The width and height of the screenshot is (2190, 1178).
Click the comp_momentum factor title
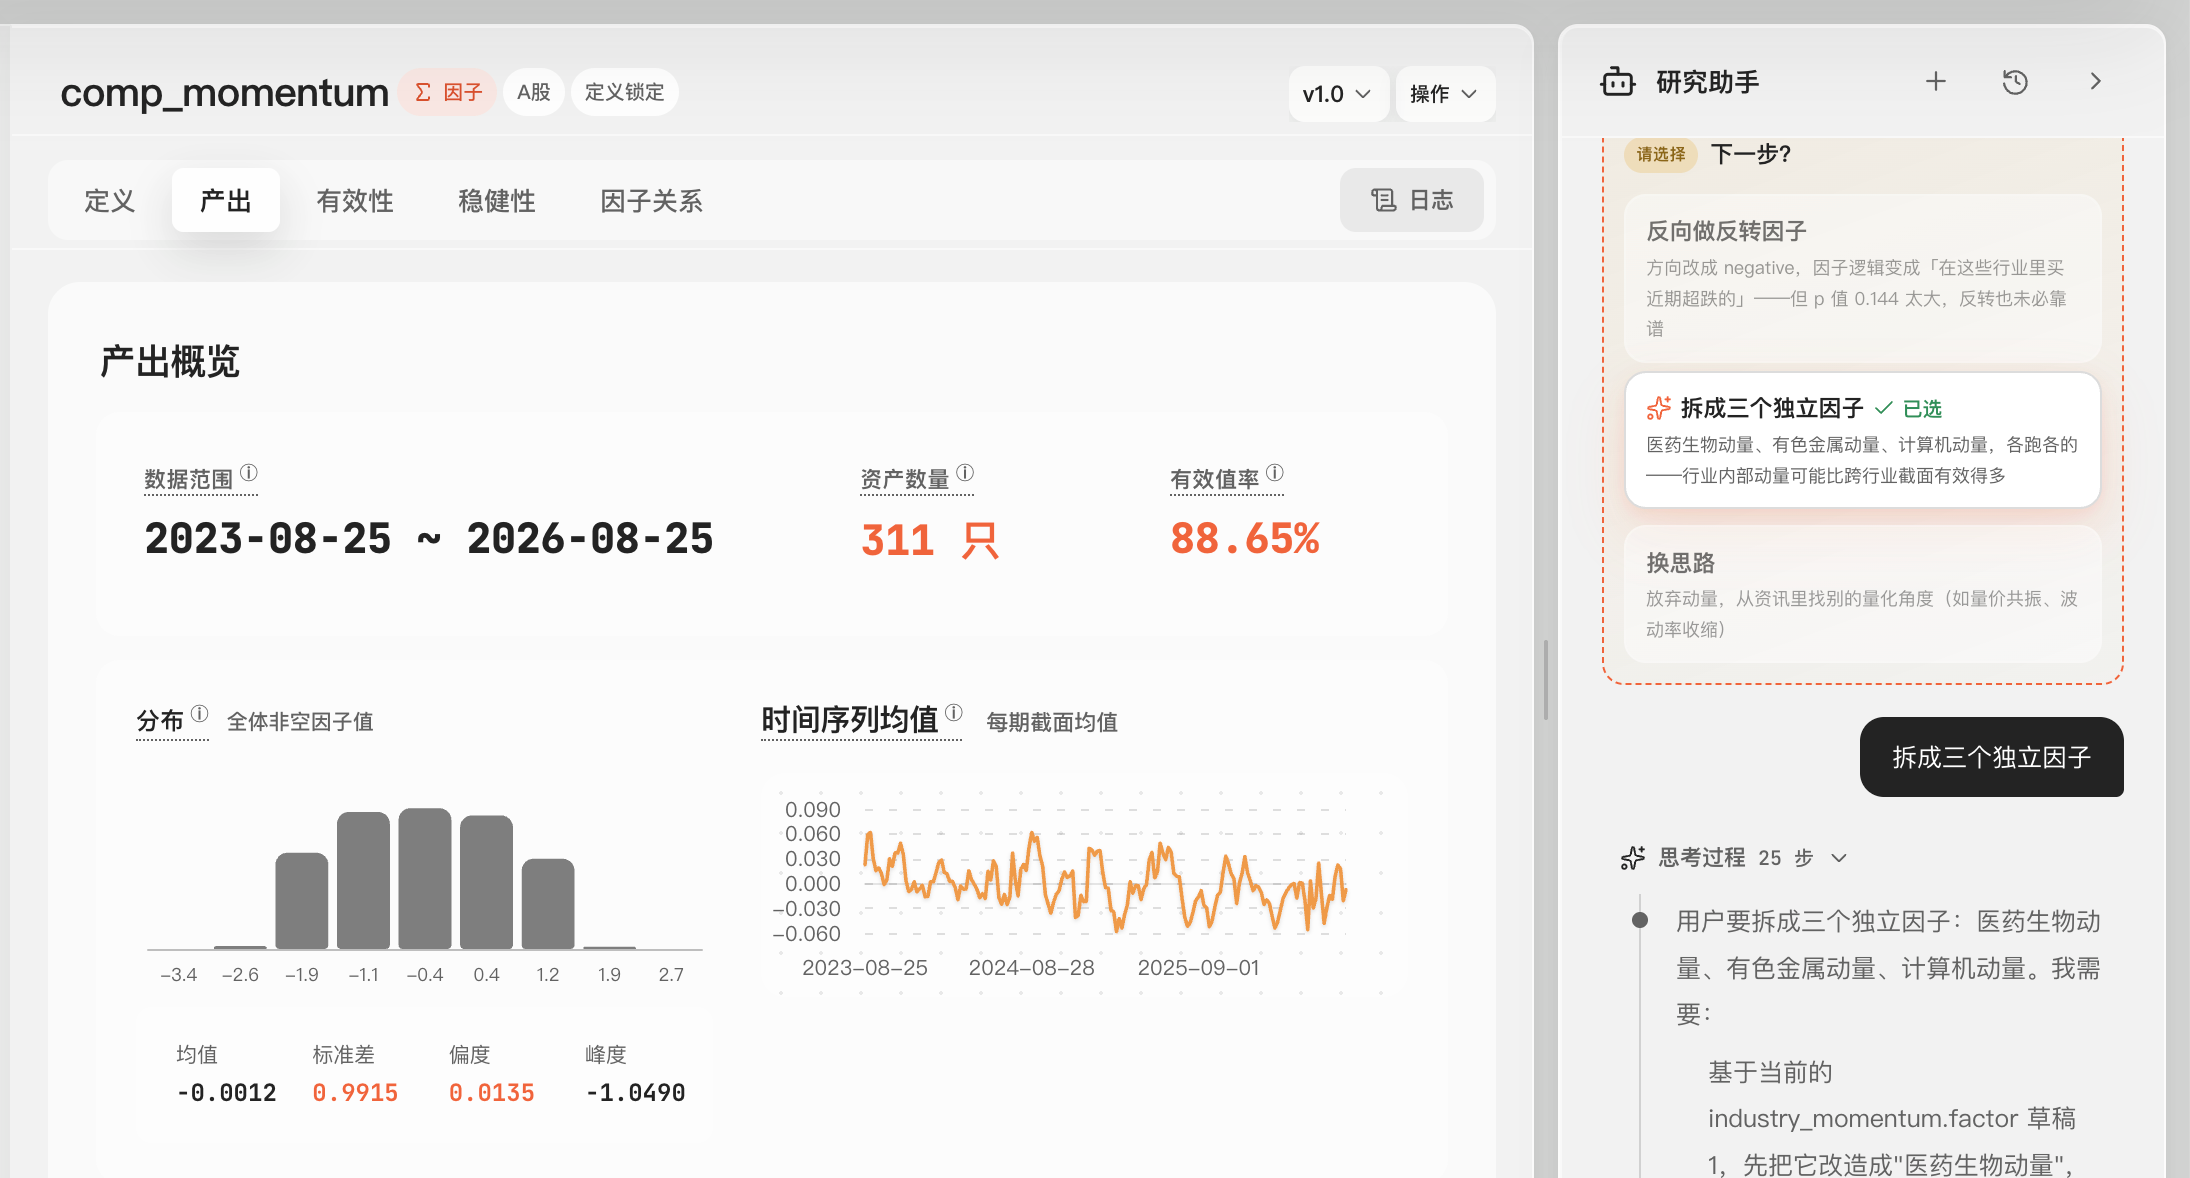(x=224, y=93)
